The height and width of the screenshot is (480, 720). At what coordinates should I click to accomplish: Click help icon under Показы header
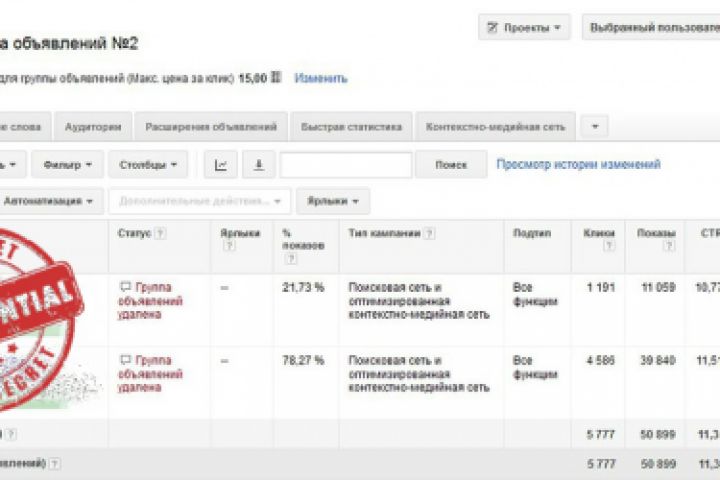coord(669,246)
